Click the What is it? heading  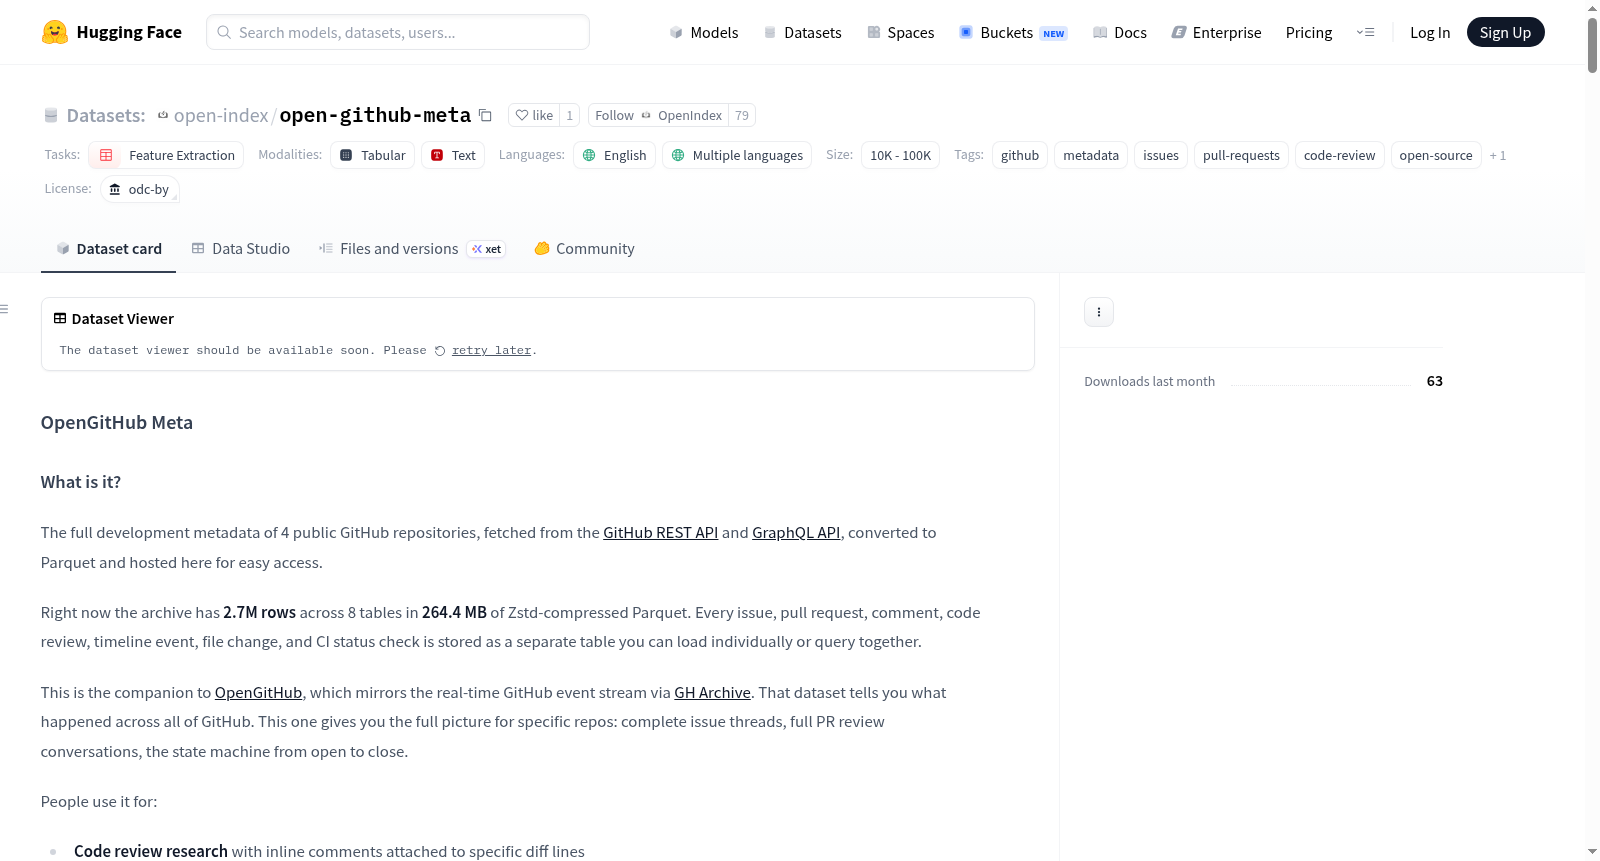(x=81, y=482)
